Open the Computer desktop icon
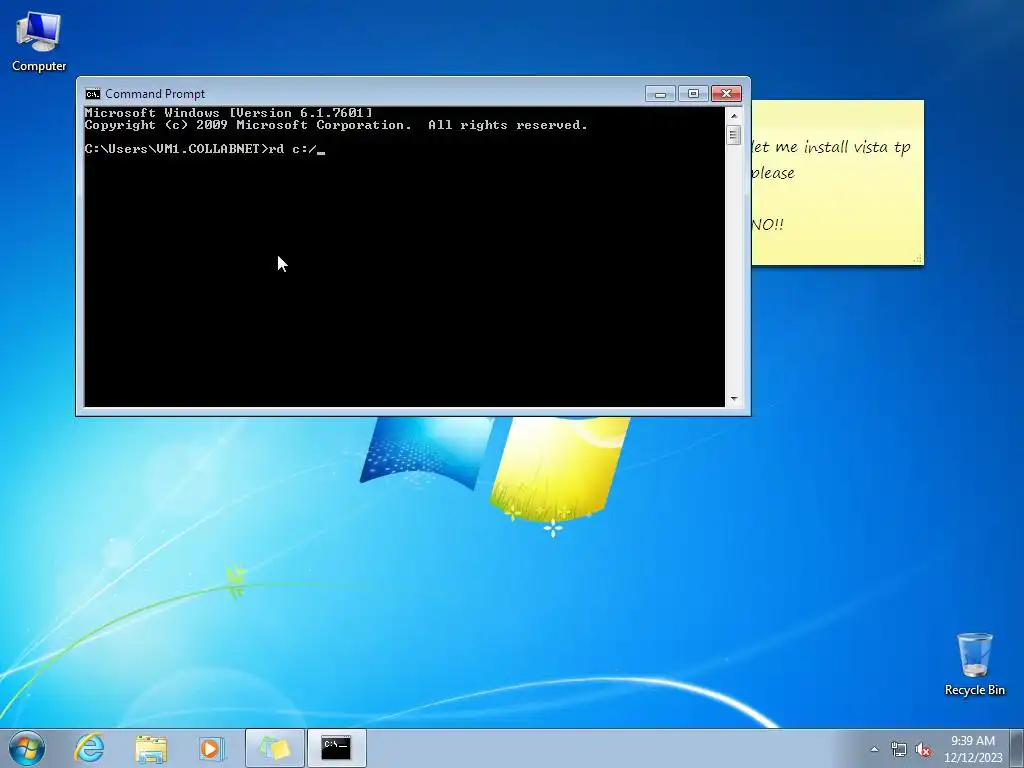The image size is (1024, 768). click(39, 42)
